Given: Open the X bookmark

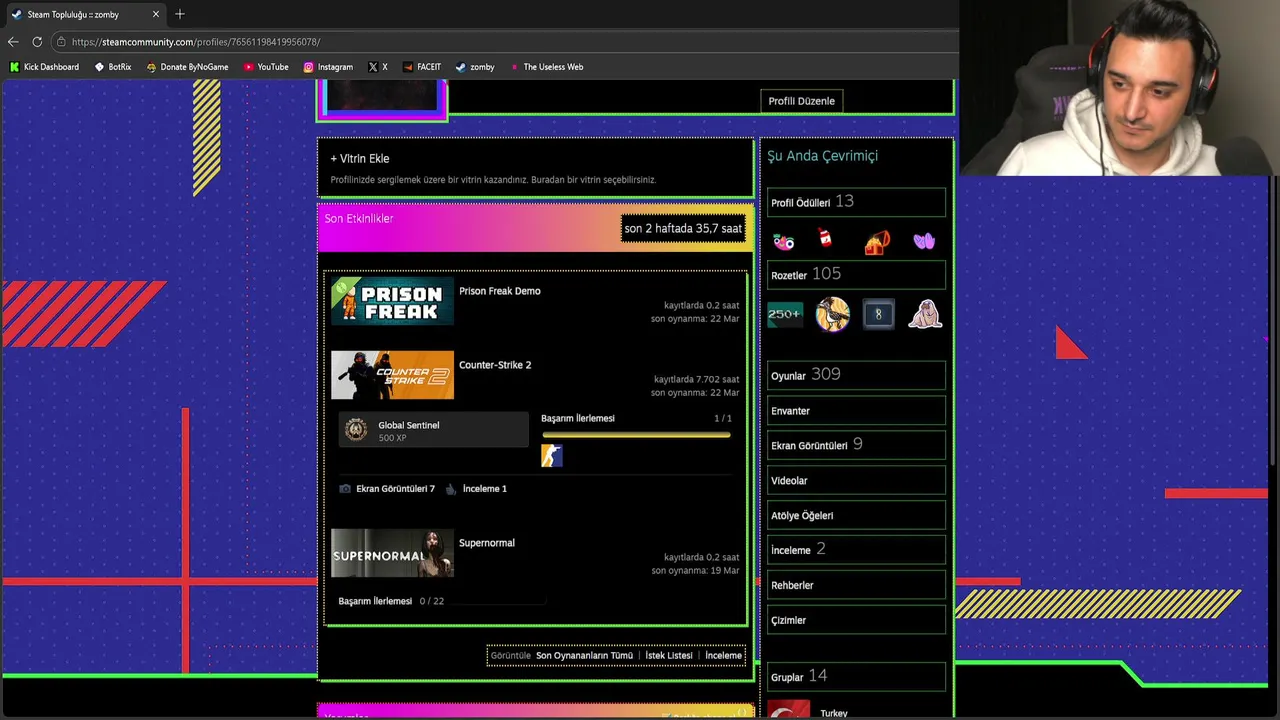Looking at the screenshot, I should (378, 67).
